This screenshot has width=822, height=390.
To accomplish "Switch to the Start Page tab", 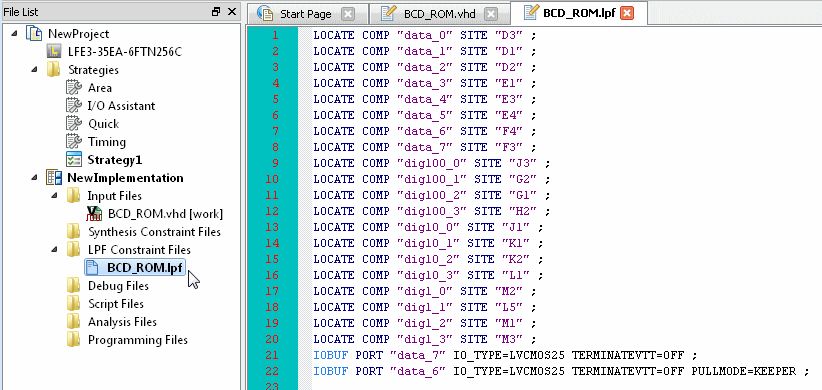I will tap(306, 14).
